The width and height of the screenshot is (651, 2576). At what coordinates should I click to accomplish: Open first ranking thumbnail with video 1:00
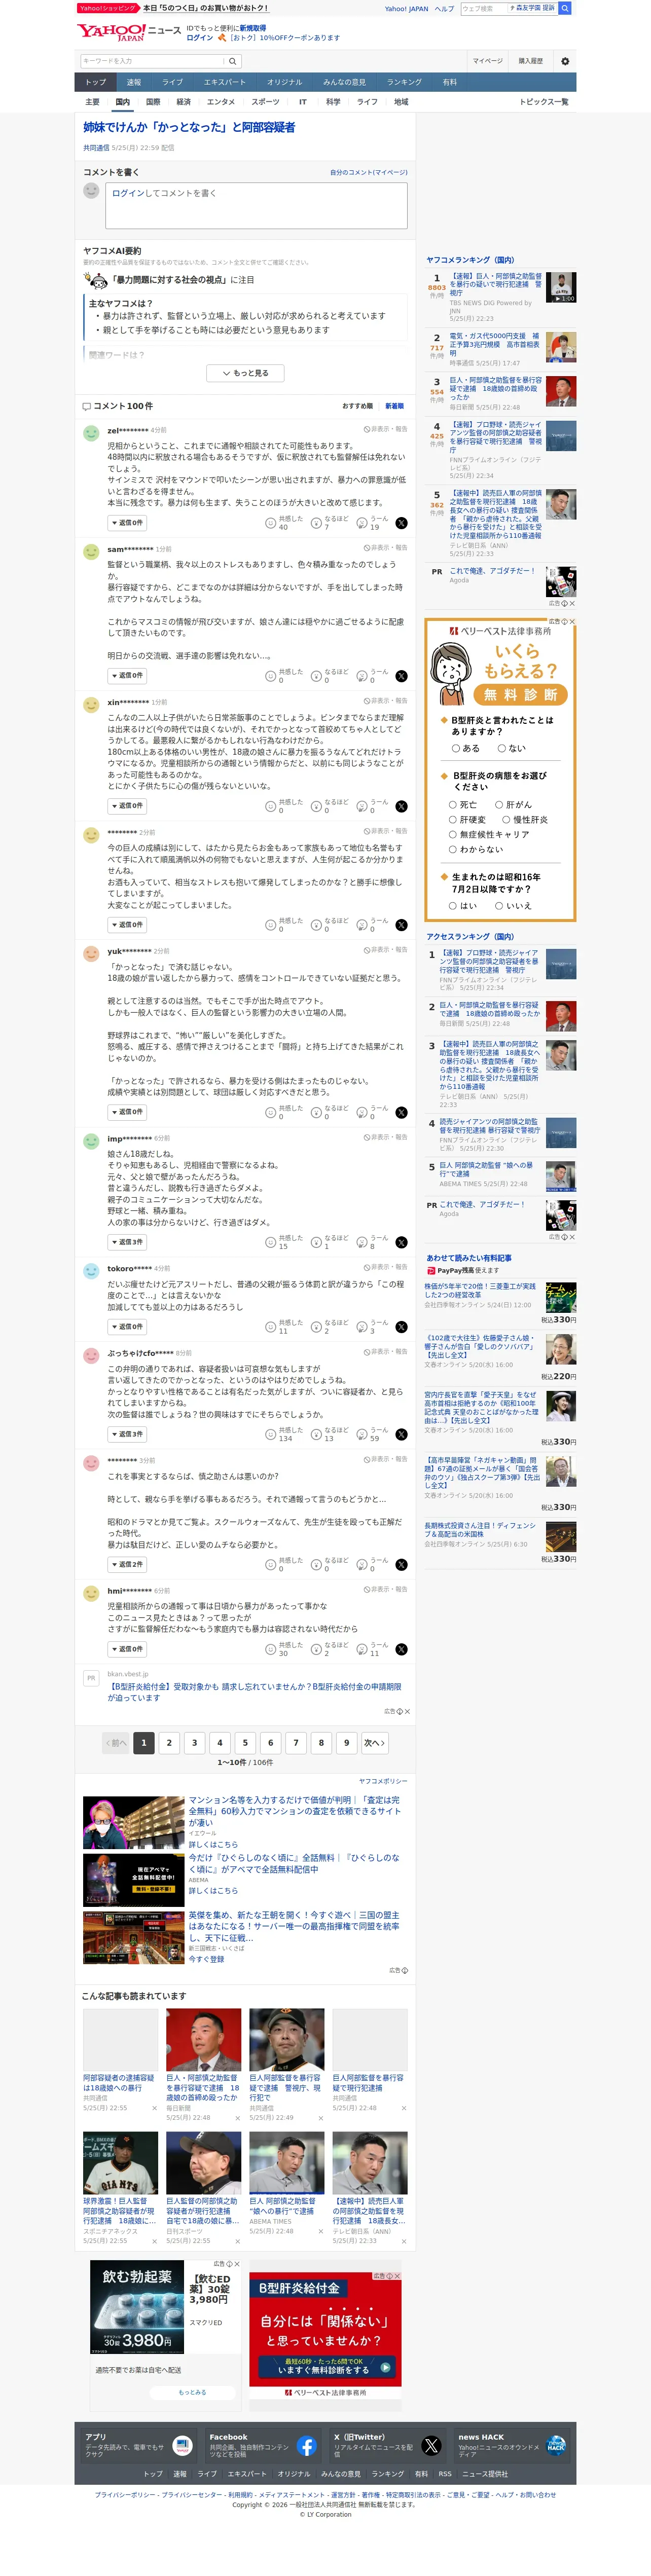pos(561,287)
